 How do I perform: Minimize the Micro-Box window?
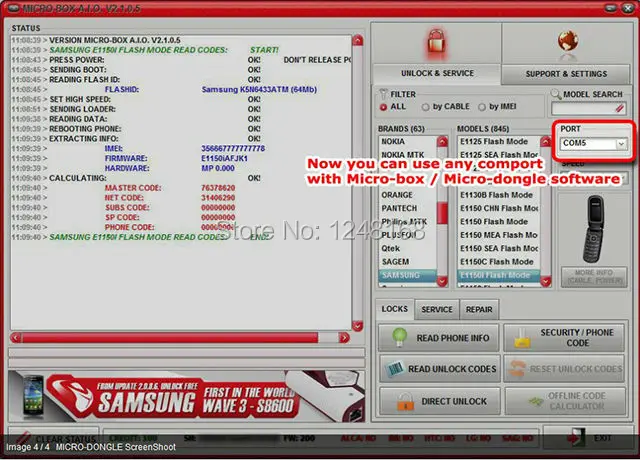(x=611, y=8)
